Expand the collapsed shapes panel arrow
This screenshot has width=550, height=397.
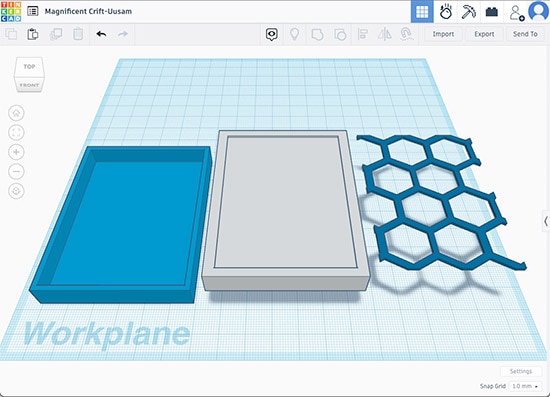[x=546, y=221]
